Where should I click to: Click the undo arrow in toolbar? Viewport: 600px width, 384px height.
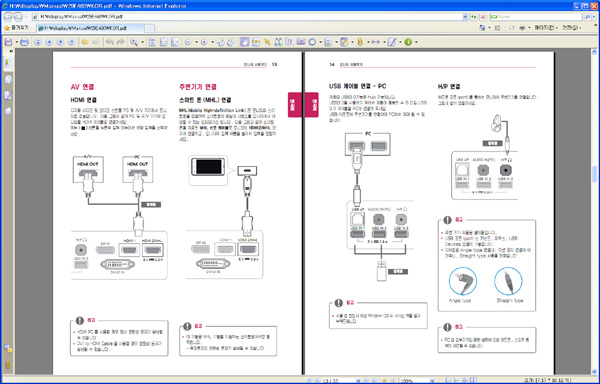110,42
